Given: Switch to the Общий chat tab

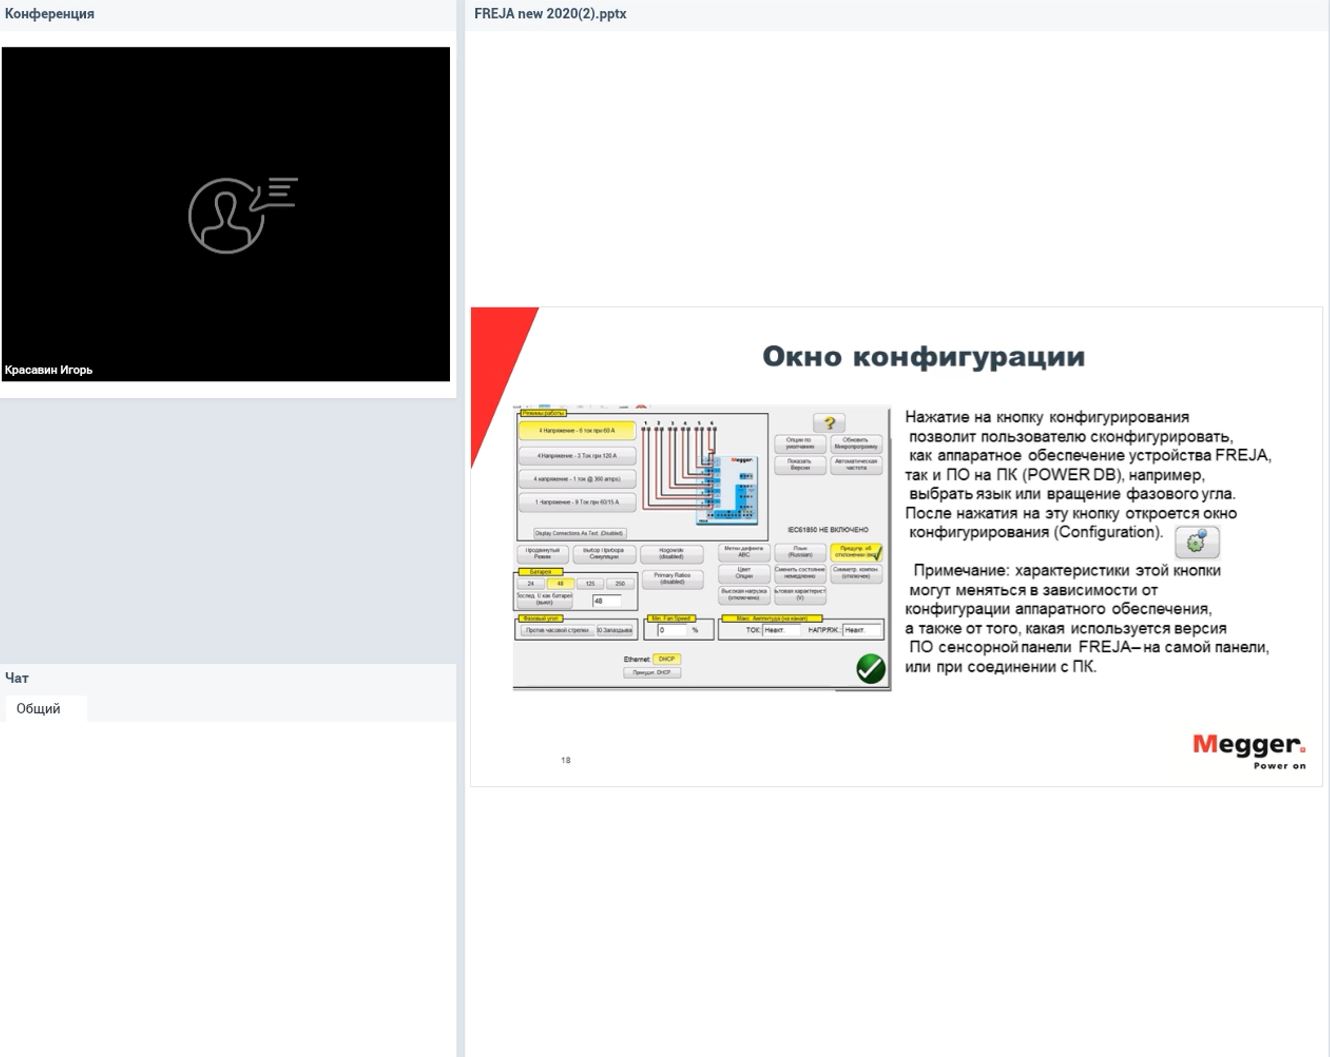Looking at the screenshot, I should (38, 708).
